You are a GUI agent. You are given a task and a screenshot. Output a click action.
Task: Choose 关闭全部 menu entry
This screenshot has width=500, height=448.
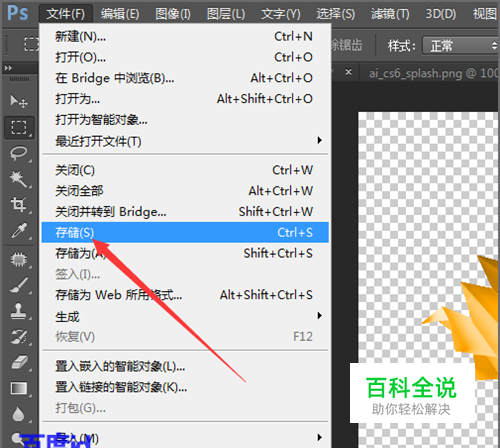pyautogui.click(x=185, y=191)
